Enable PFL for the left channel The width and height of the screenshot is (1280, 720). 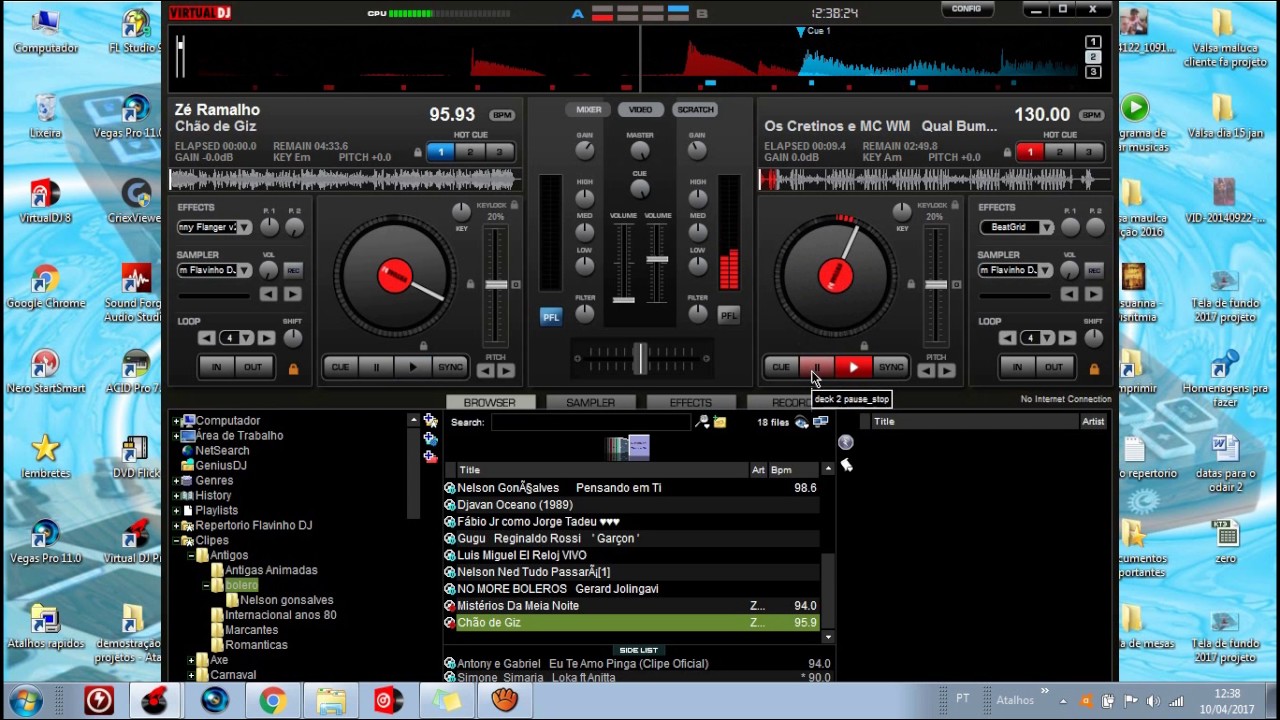[x=550, y=316]
